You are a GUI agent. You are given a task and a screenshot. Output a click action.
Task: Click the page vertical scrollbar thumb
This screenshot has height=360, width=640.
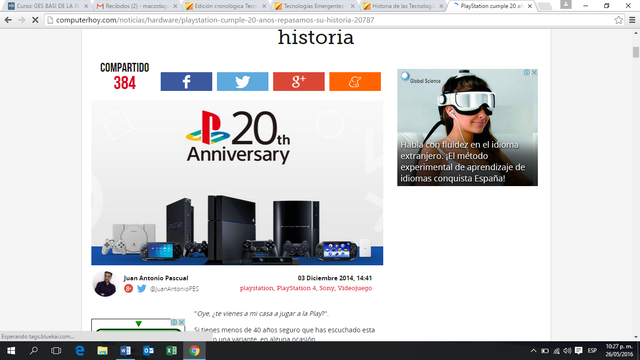636,52
